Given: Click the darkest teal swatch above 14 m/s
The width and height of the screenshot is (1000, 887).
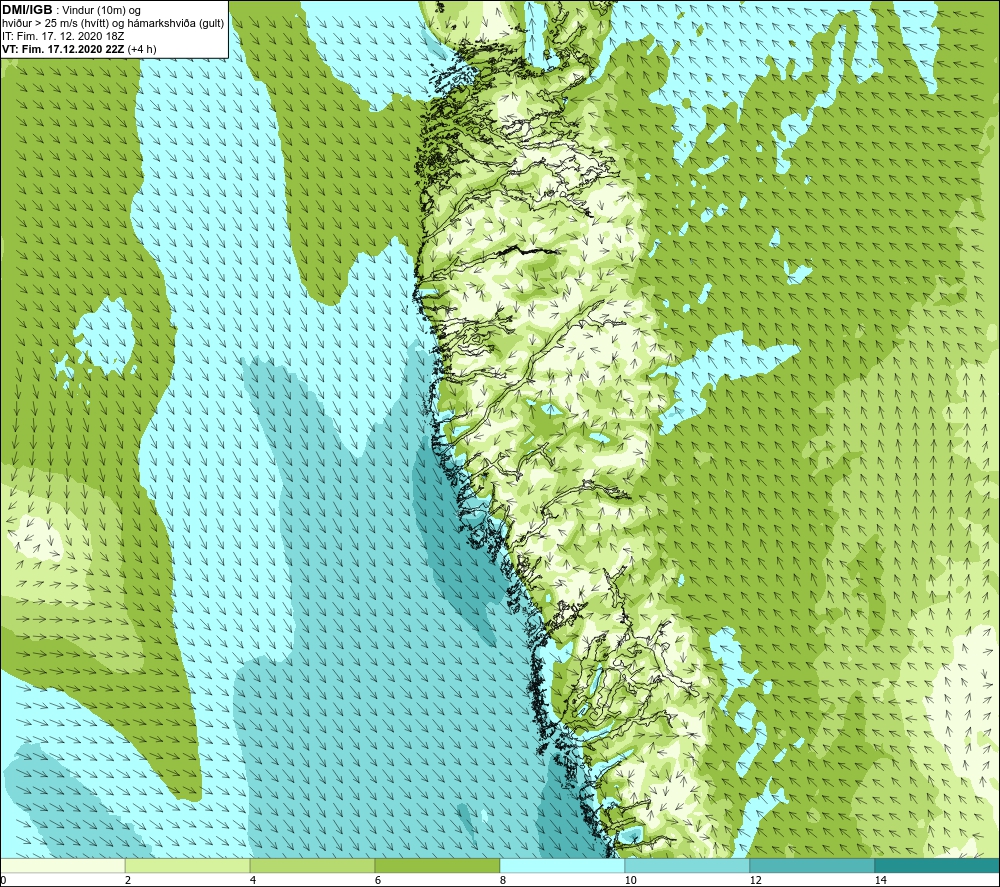Looking at the screenshot, I should click(x=938, y=865).
